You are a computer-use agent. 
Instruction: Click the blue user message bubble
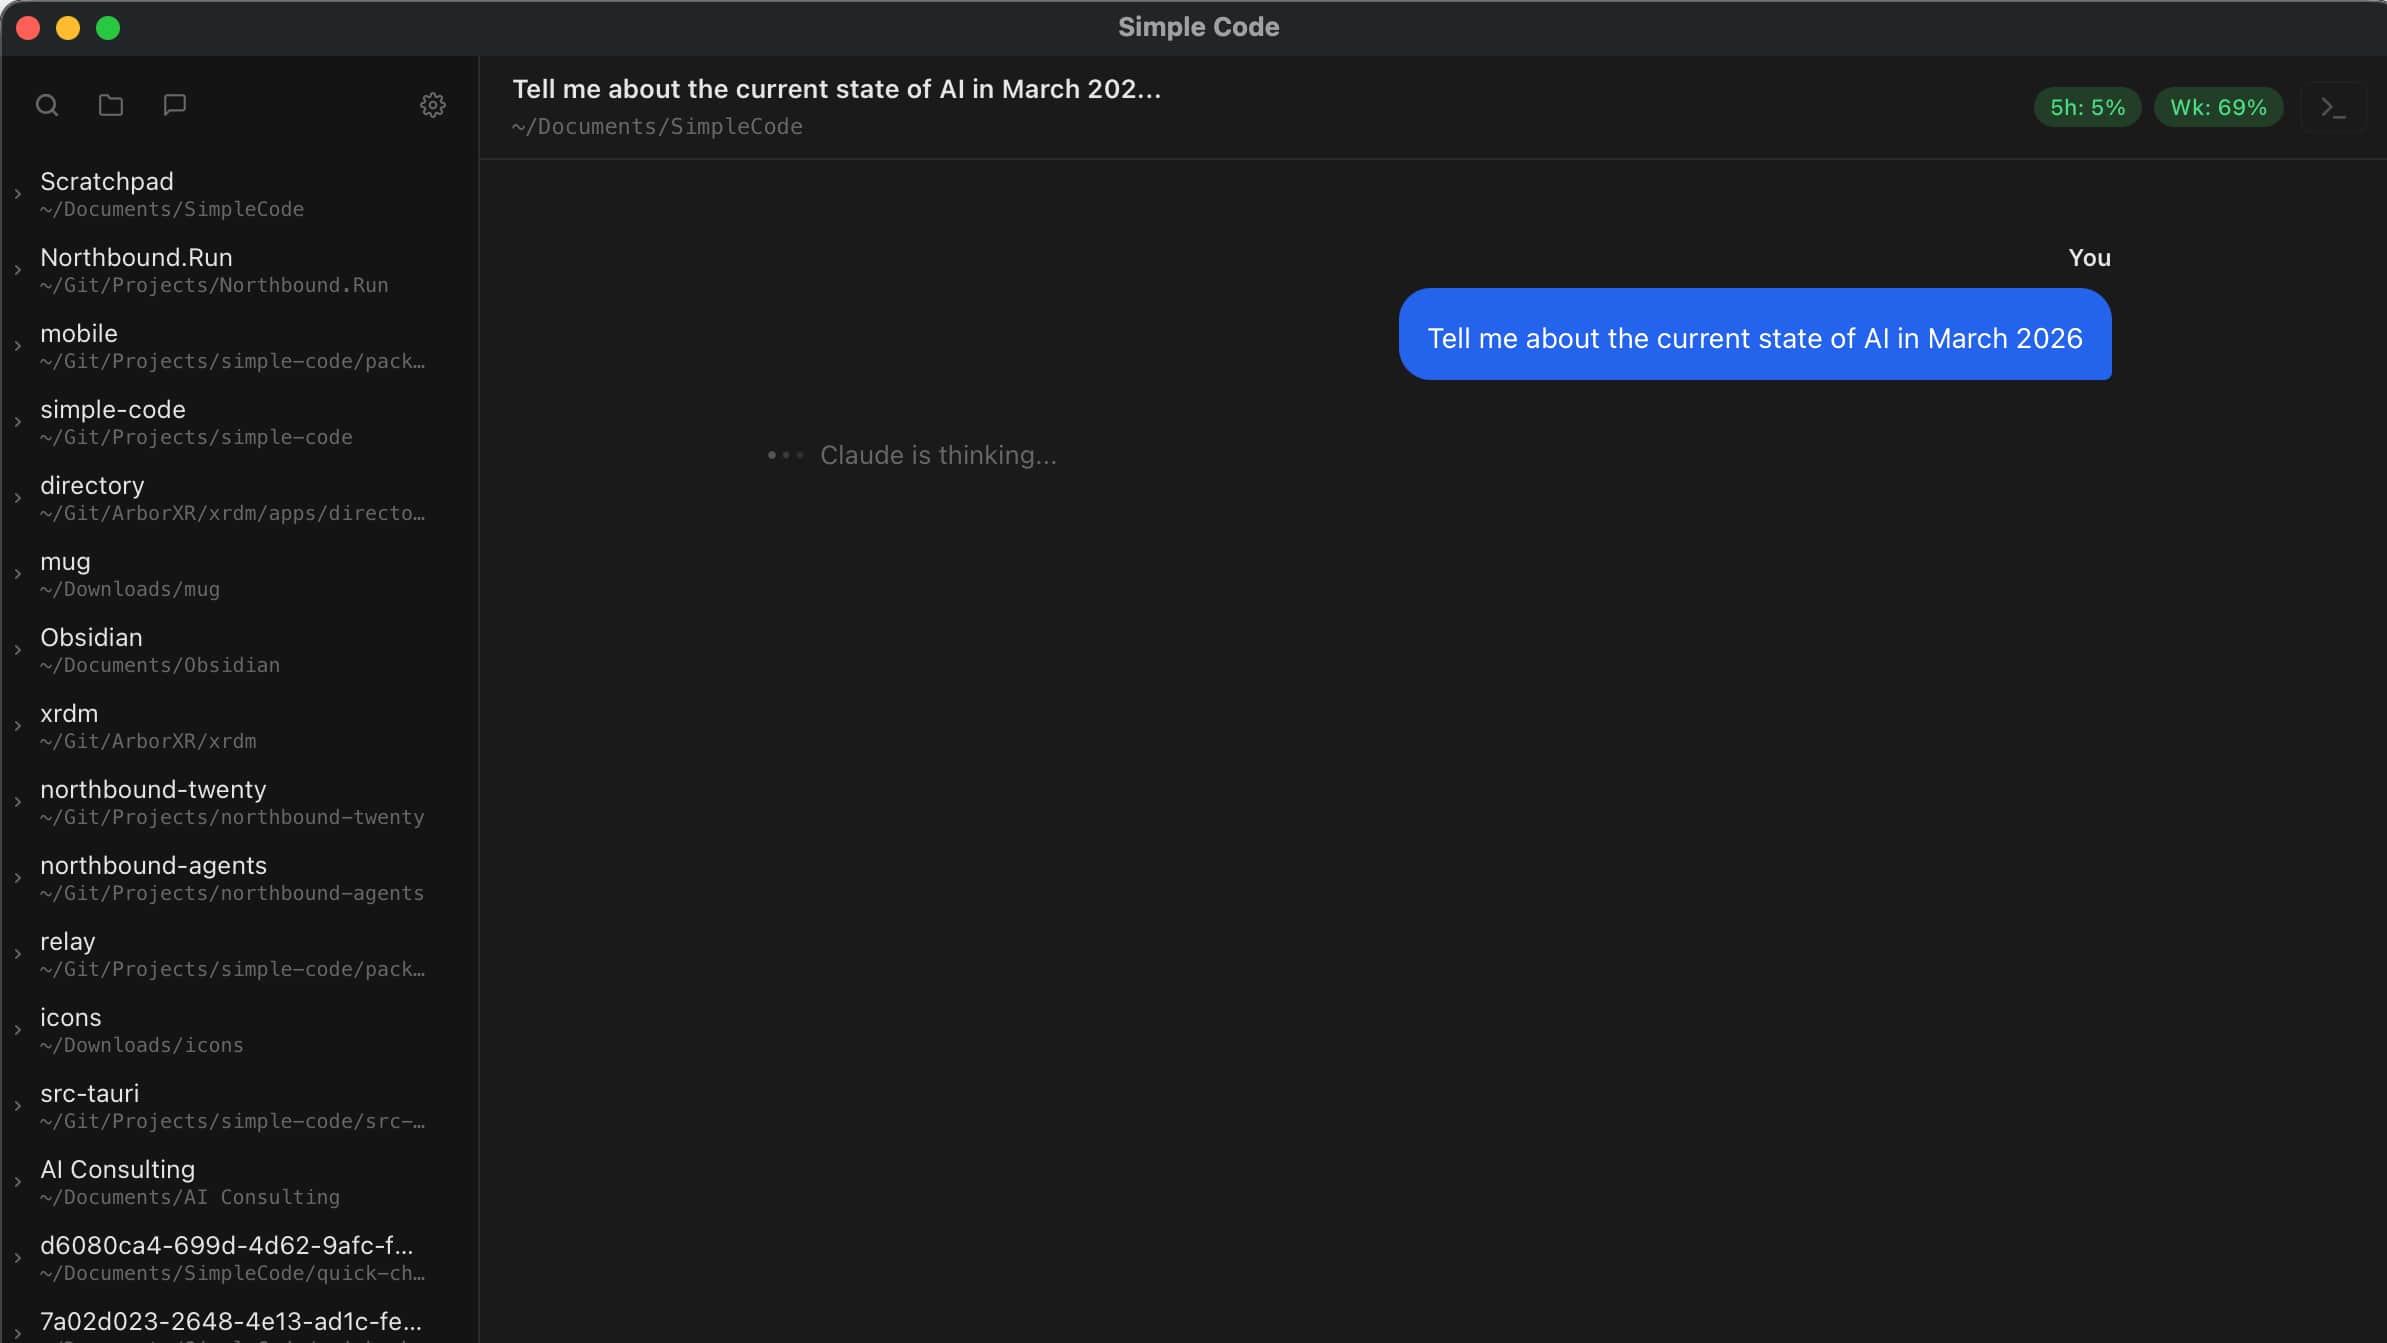1754,334
